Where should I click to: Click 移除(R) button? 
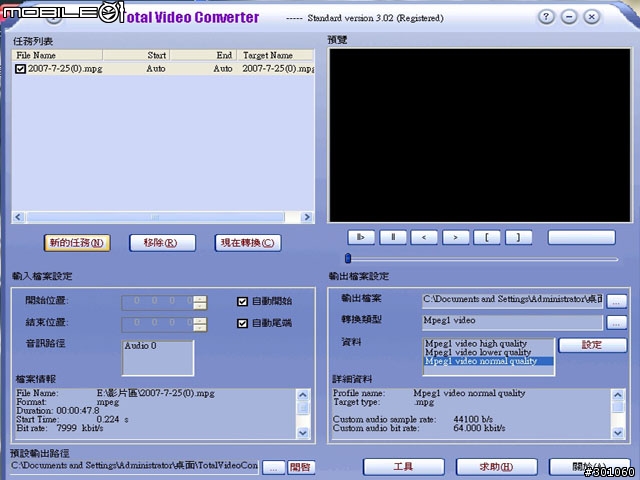tap(162, 243)
